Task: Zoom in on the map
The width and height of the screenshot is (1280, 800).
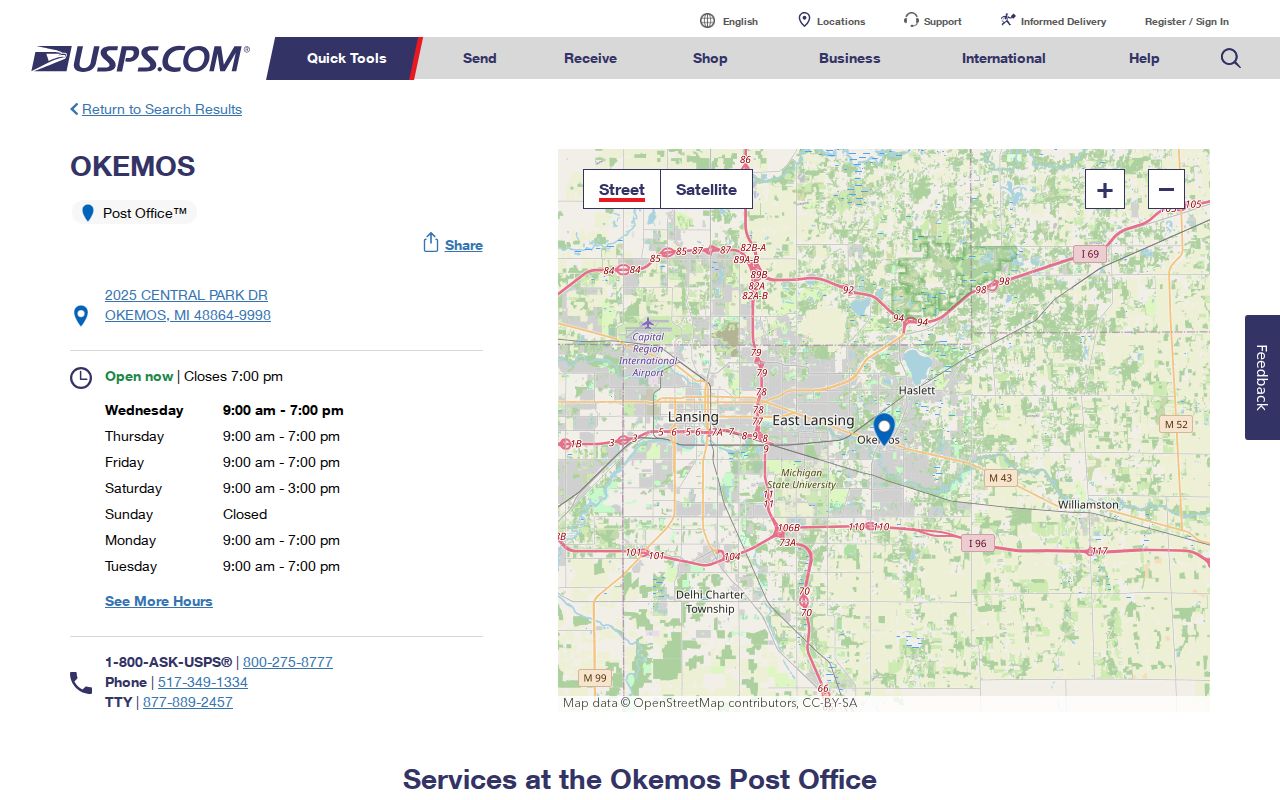Action: click(1105, 189)
